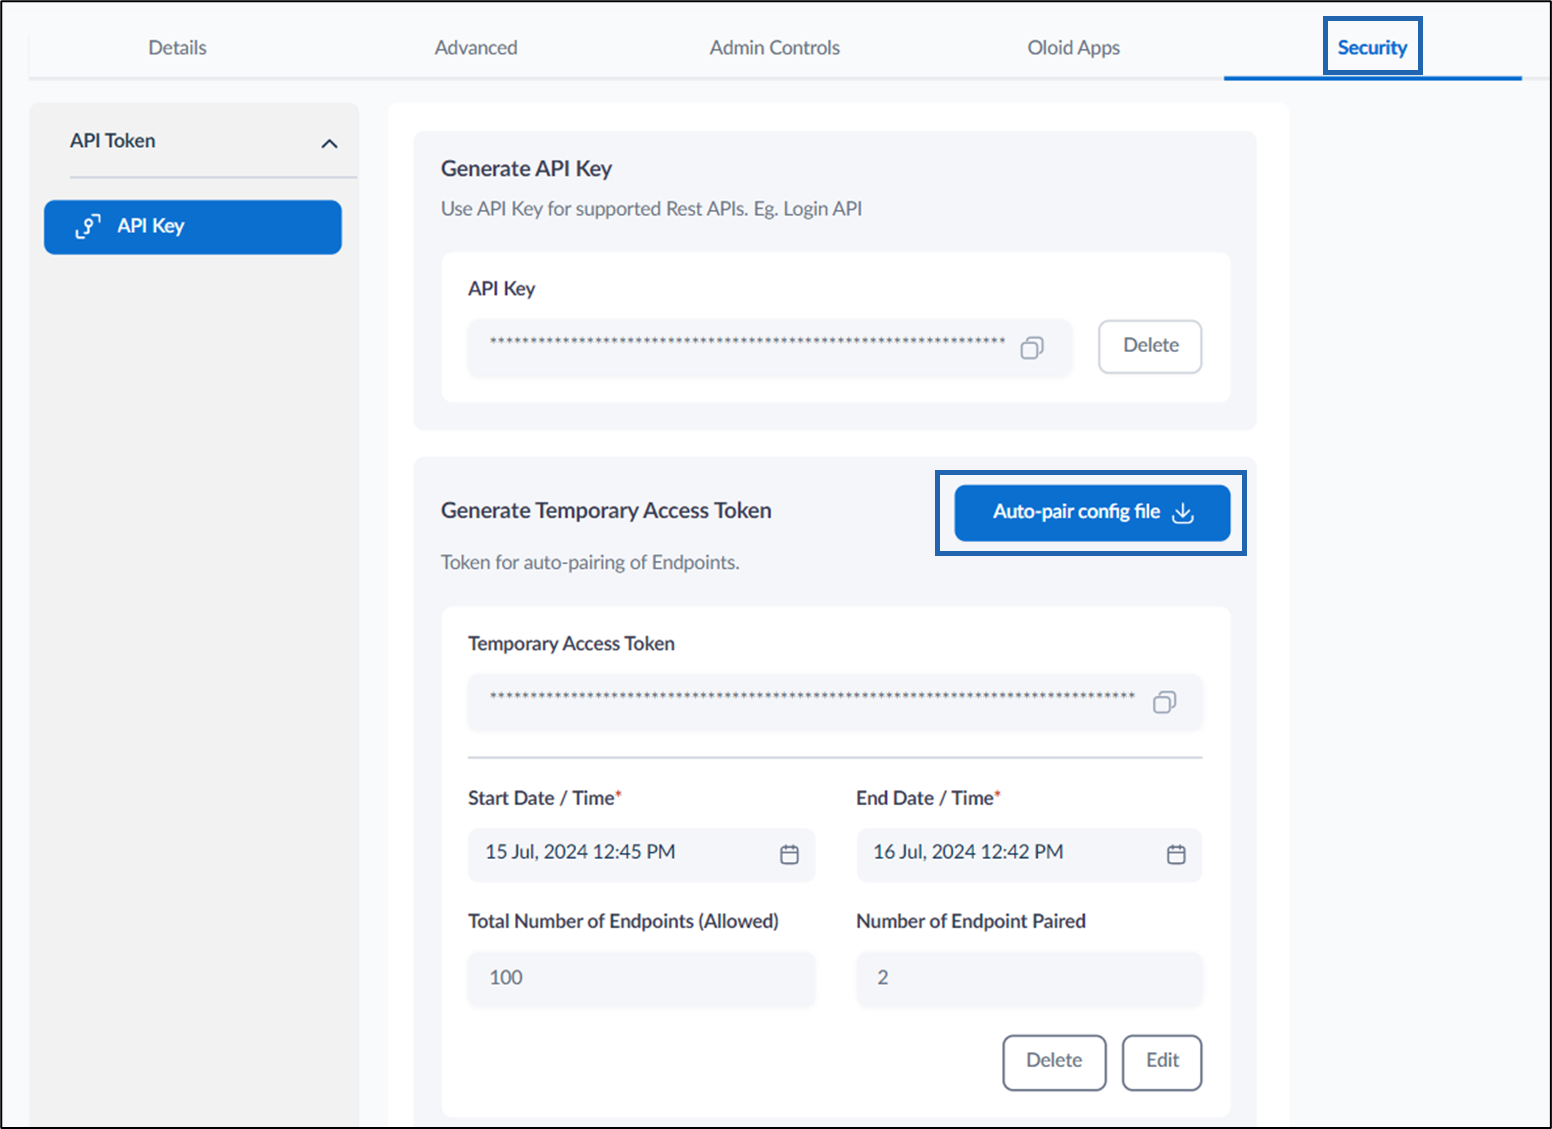Download the Auto-pair config file

(1092, 512)
